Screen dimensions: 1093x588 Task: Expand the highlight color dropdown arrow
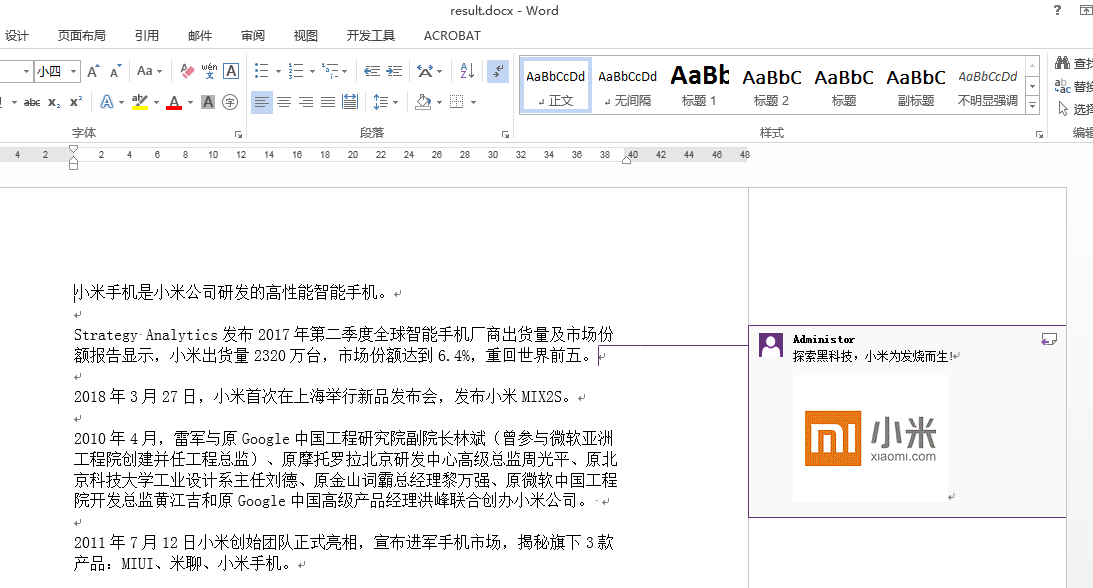[156, 102]
